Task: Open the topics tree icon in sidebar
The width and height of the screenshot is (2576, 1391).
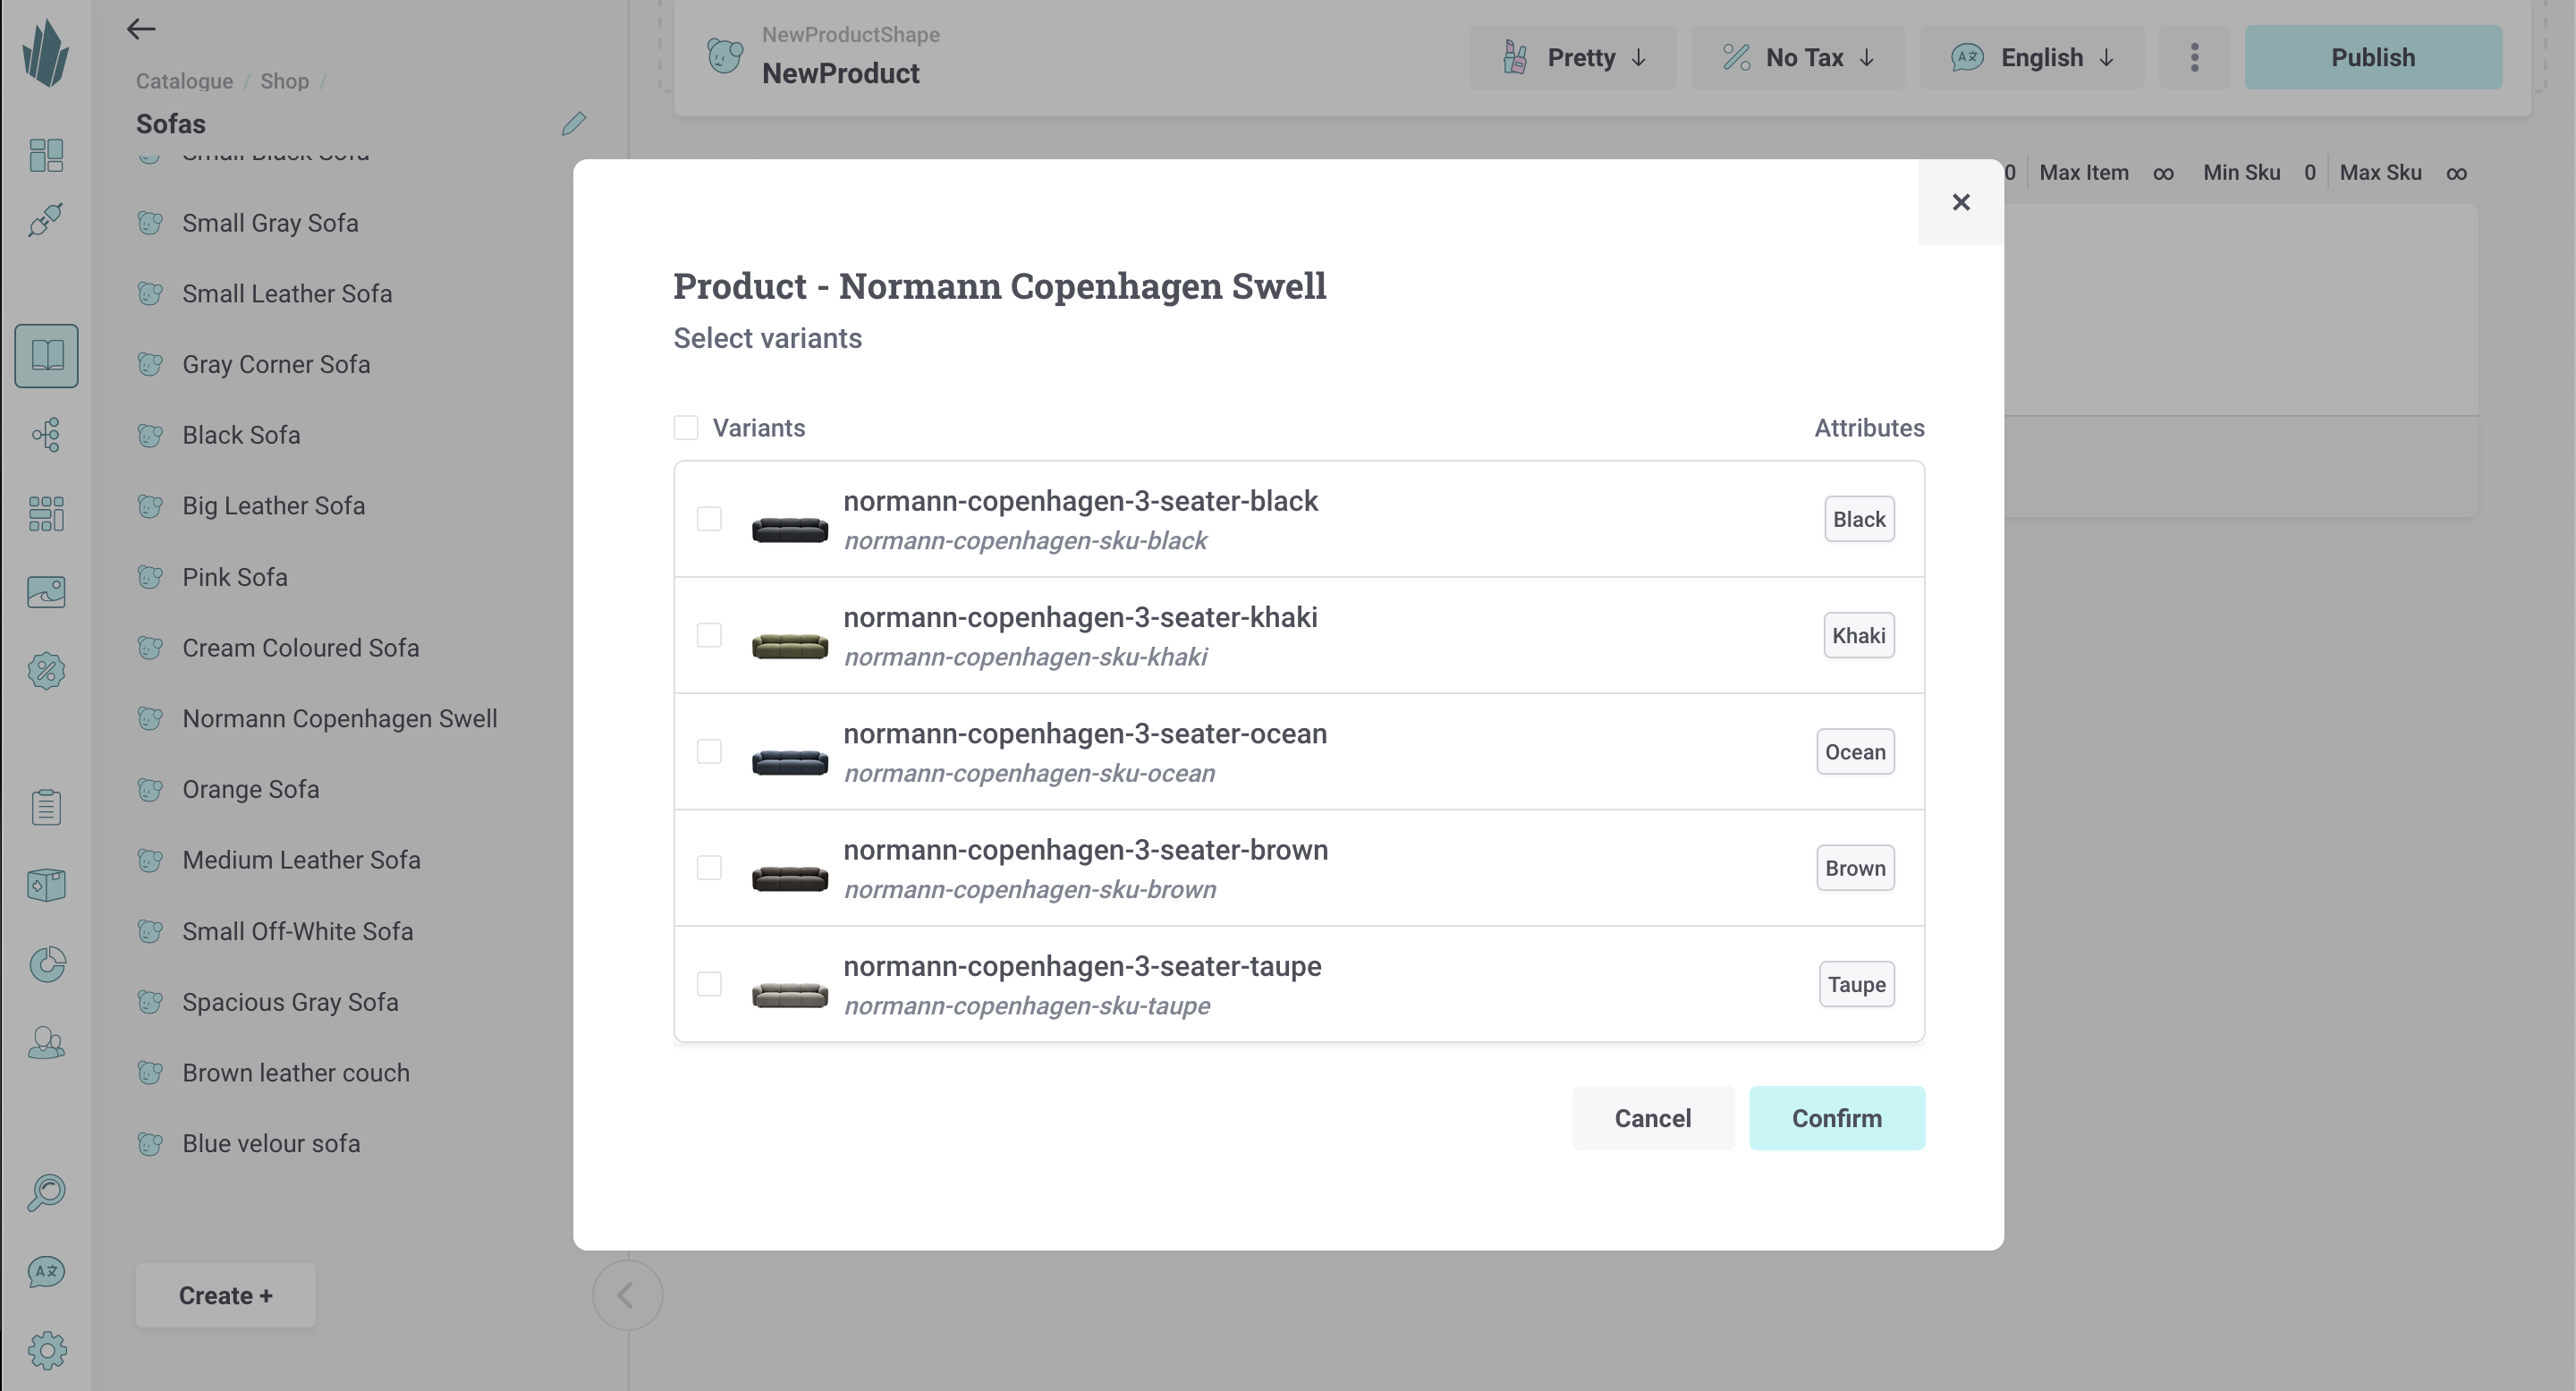Action: click(x=46, y=434)
